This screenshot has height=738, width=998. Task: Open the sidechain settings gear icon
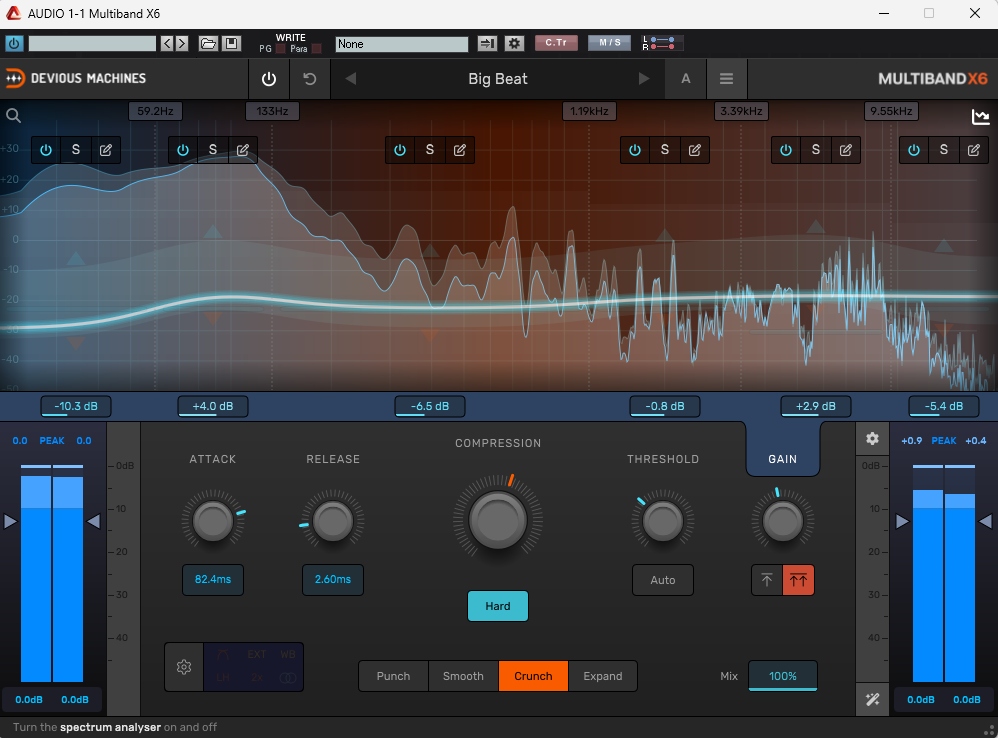coord(184,667)
